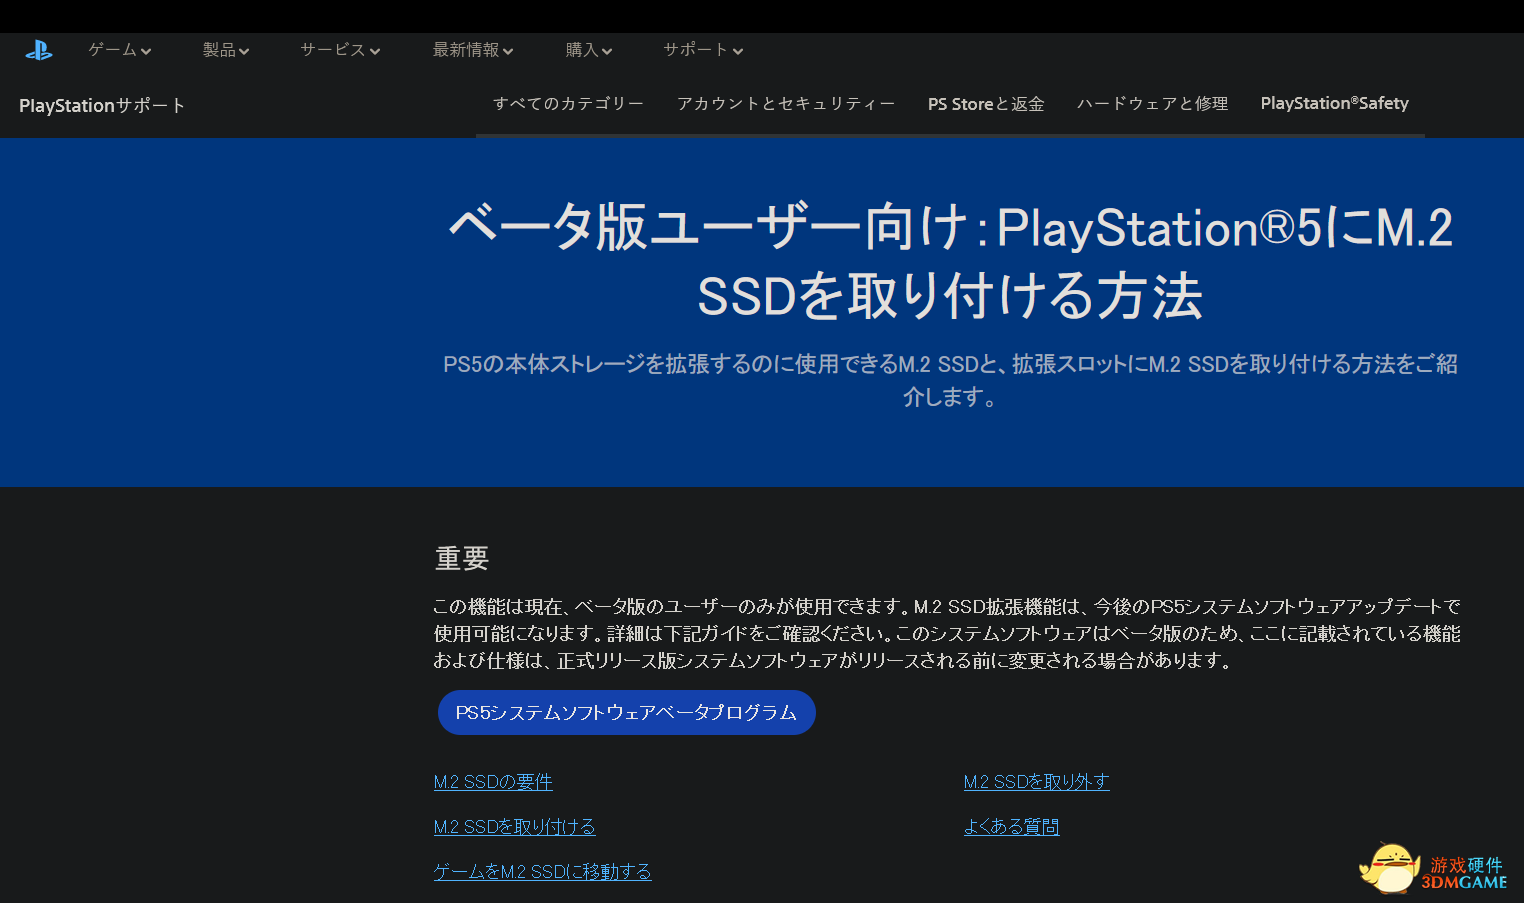Open the M.2 SSDを取り外す link
Image resolution: width=1524 pixels, height=903 pixels.
pos(1036,782)
